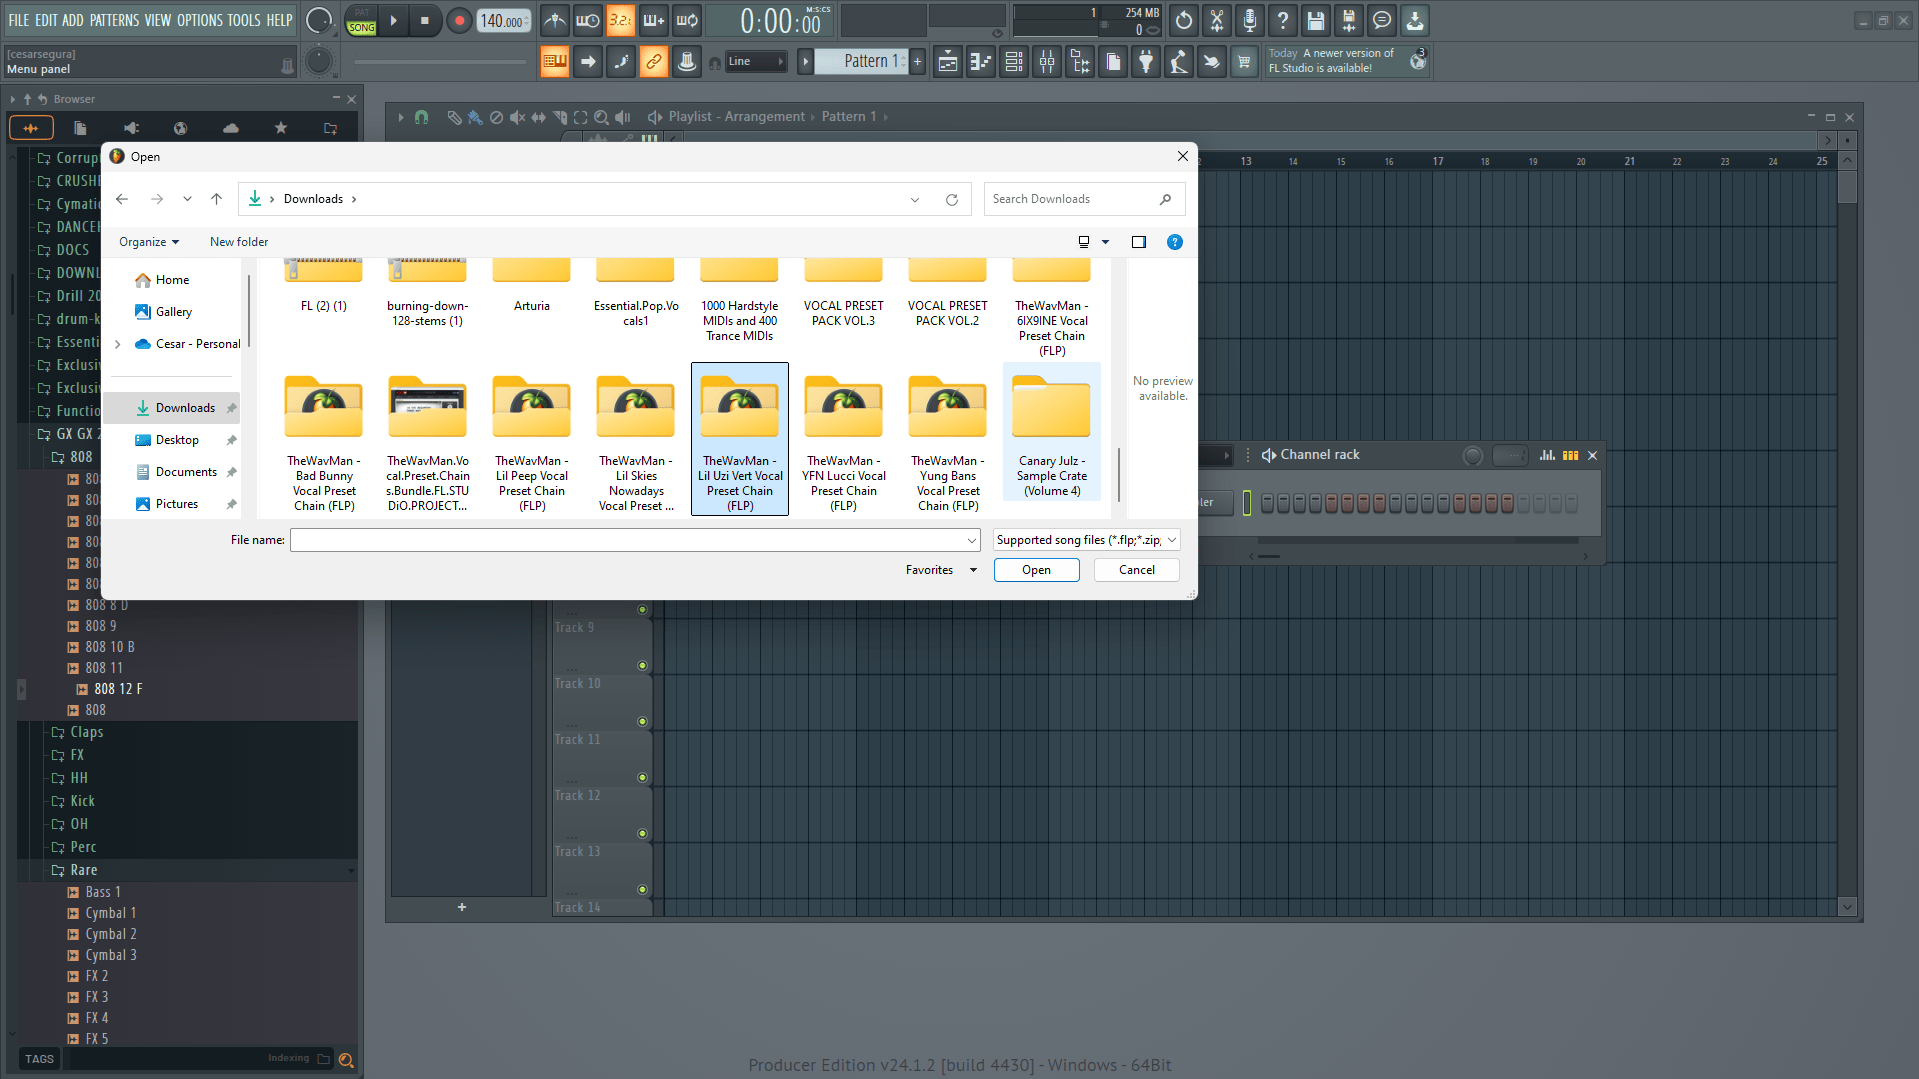This screenshot has height=1079, width=1919.
Task: Click the save project floppy disk icon
Action: pyautogui.click(x=1316, y=20)
